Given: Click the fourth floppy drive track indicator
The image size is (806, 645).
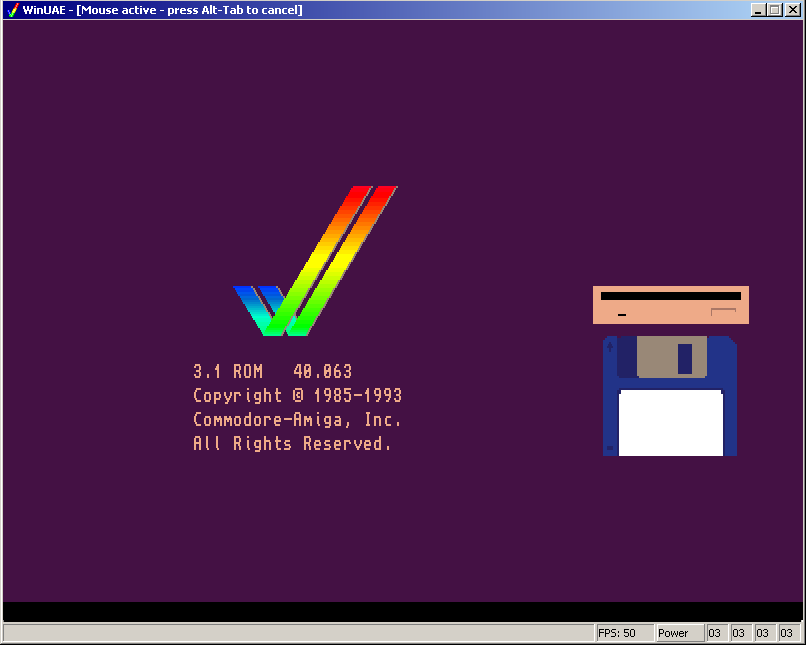Looking at the screenshot, I should click(787, 633).
